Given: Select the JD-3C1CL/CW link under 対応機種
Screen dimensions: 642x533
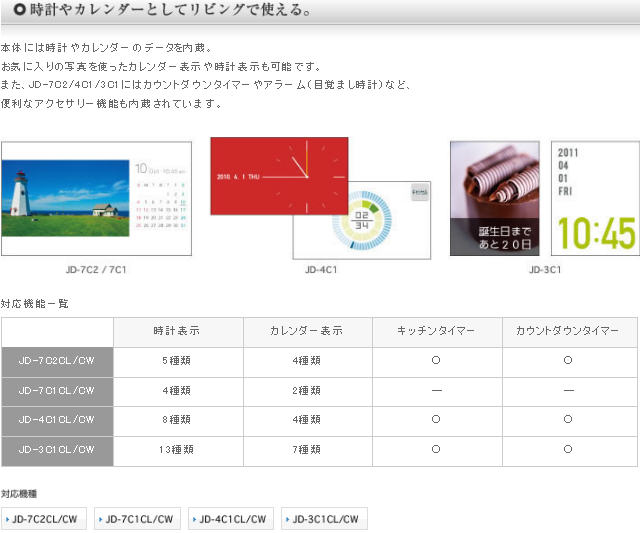Looking at the screenshot, I should (x=324, y=519).
